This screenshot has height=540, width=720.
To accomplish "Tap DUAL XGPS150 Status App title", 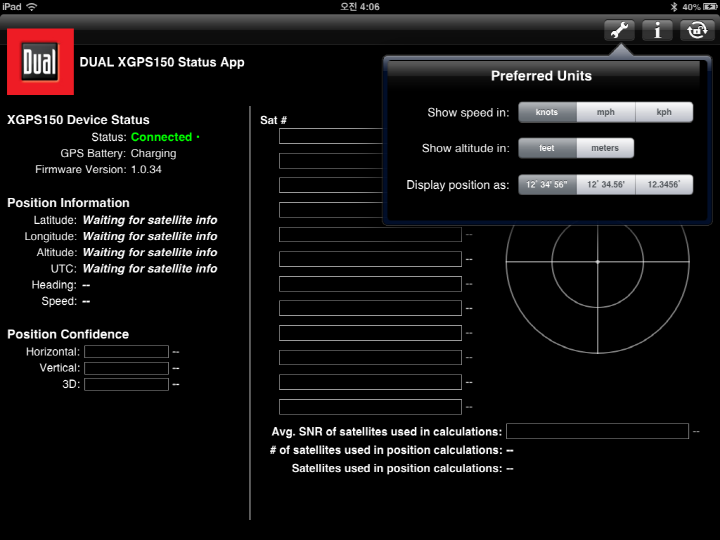I will click(162, 62).
